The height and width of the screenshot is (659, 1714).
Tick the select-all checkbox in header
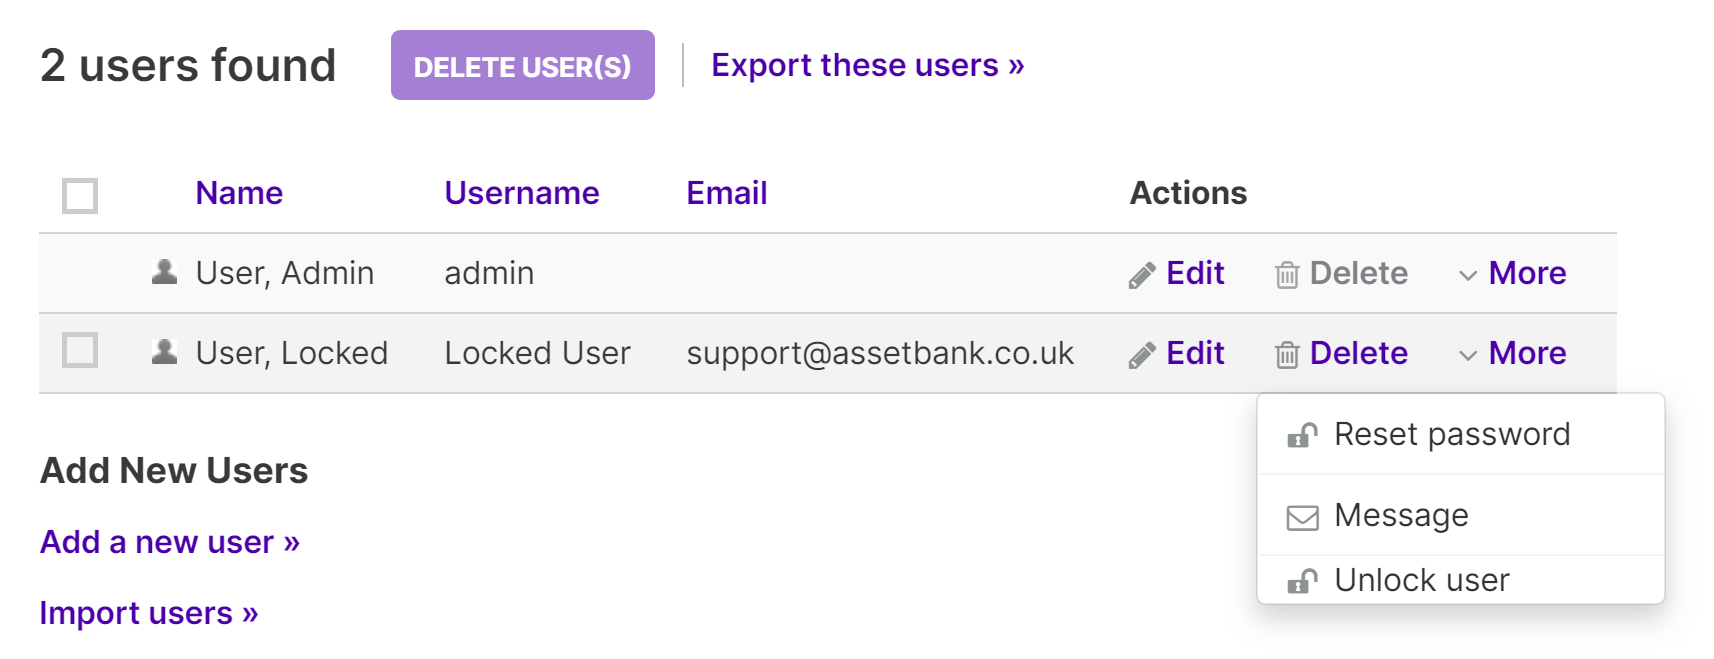coord(80,196)
